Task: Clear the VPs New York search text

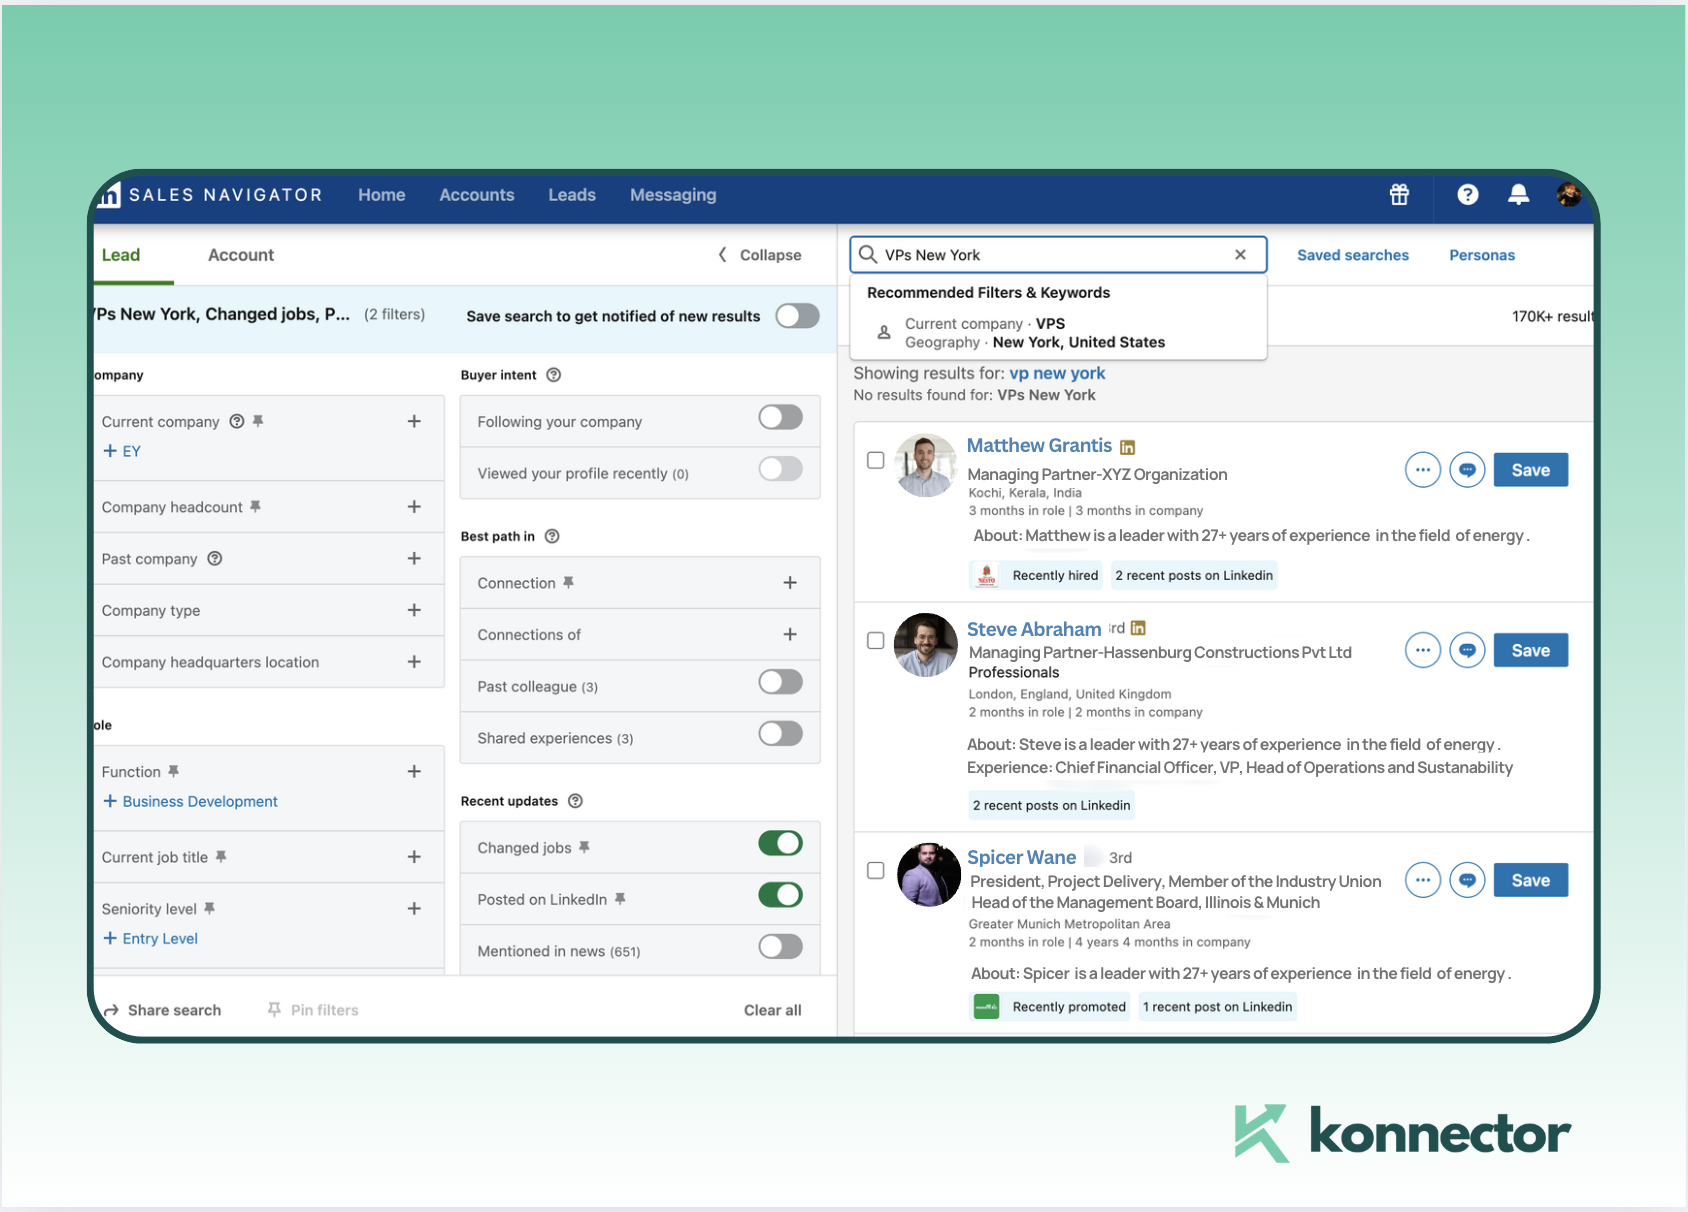Action: (x=1240, y=255)
